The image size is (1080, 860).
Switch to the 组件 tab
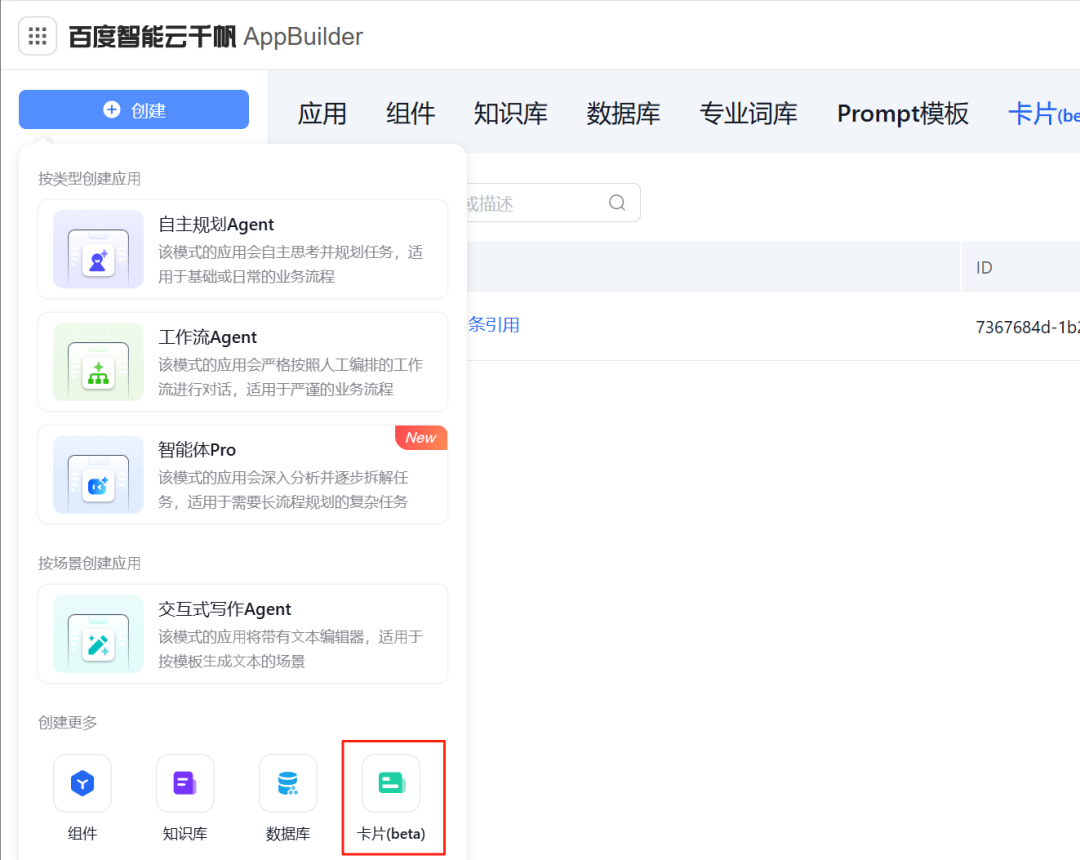[x=410, y=114]
